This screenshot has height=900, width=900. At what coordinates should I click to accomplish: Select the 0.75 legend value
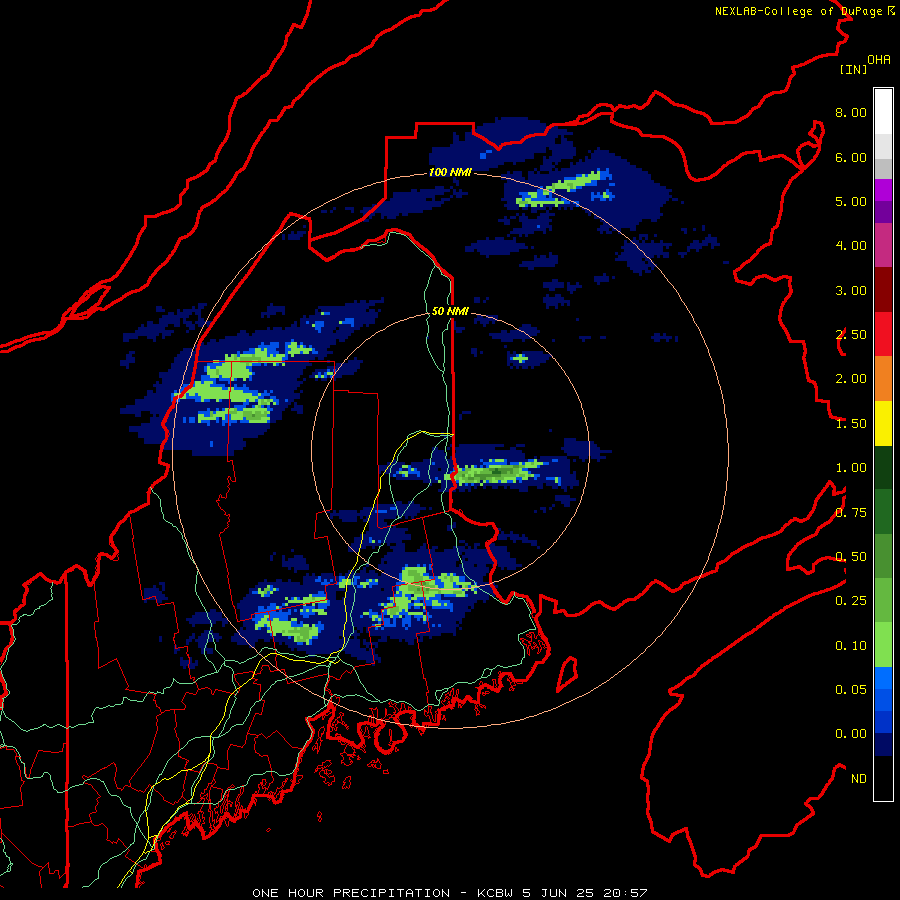851,513
